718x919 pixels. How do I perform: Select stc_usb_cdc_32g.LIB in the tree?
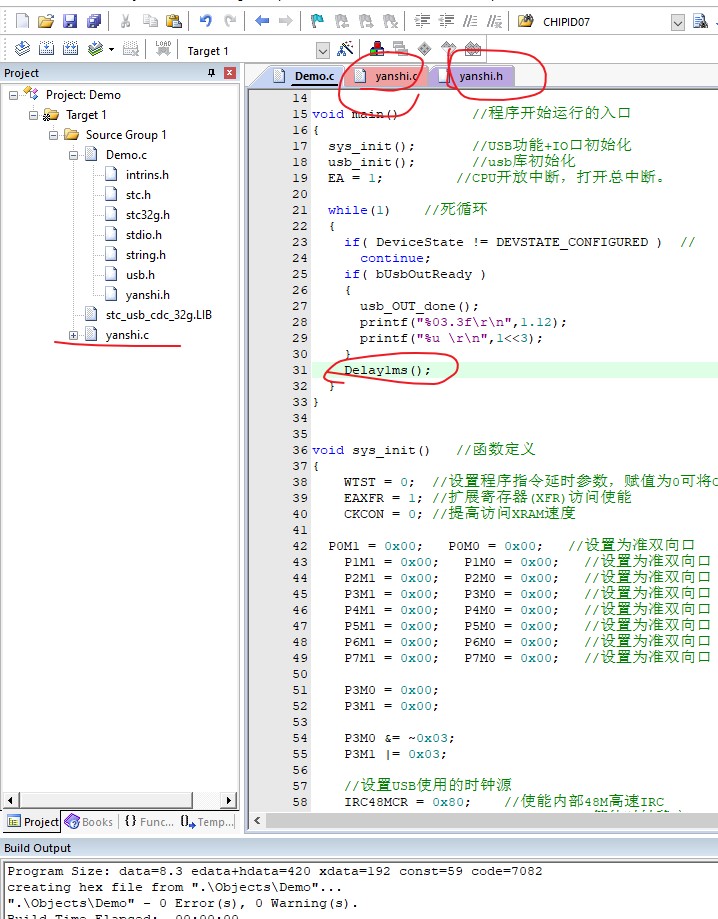click(158, 315)
